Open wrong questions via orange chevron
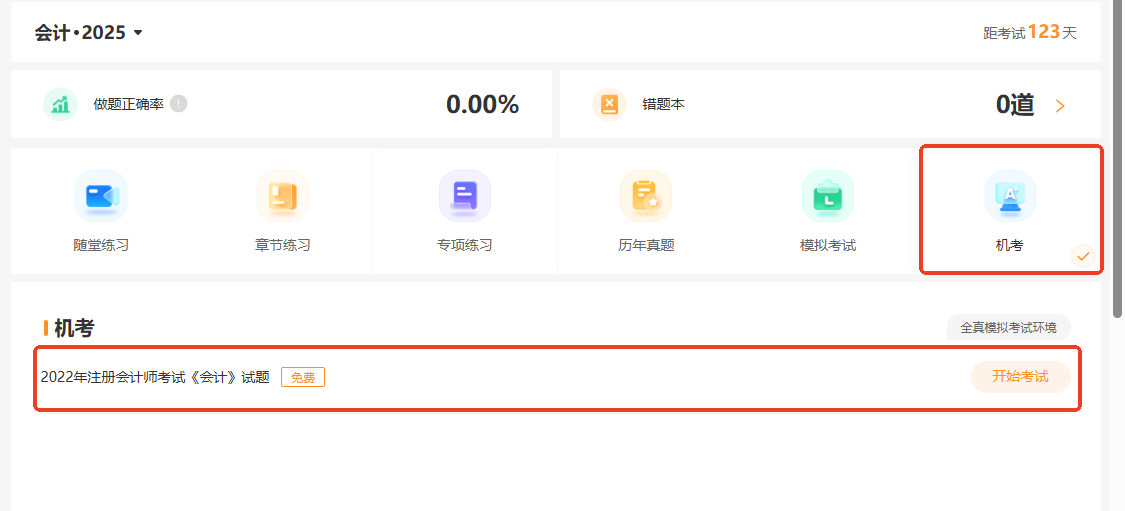 (x=1060, y=106)
